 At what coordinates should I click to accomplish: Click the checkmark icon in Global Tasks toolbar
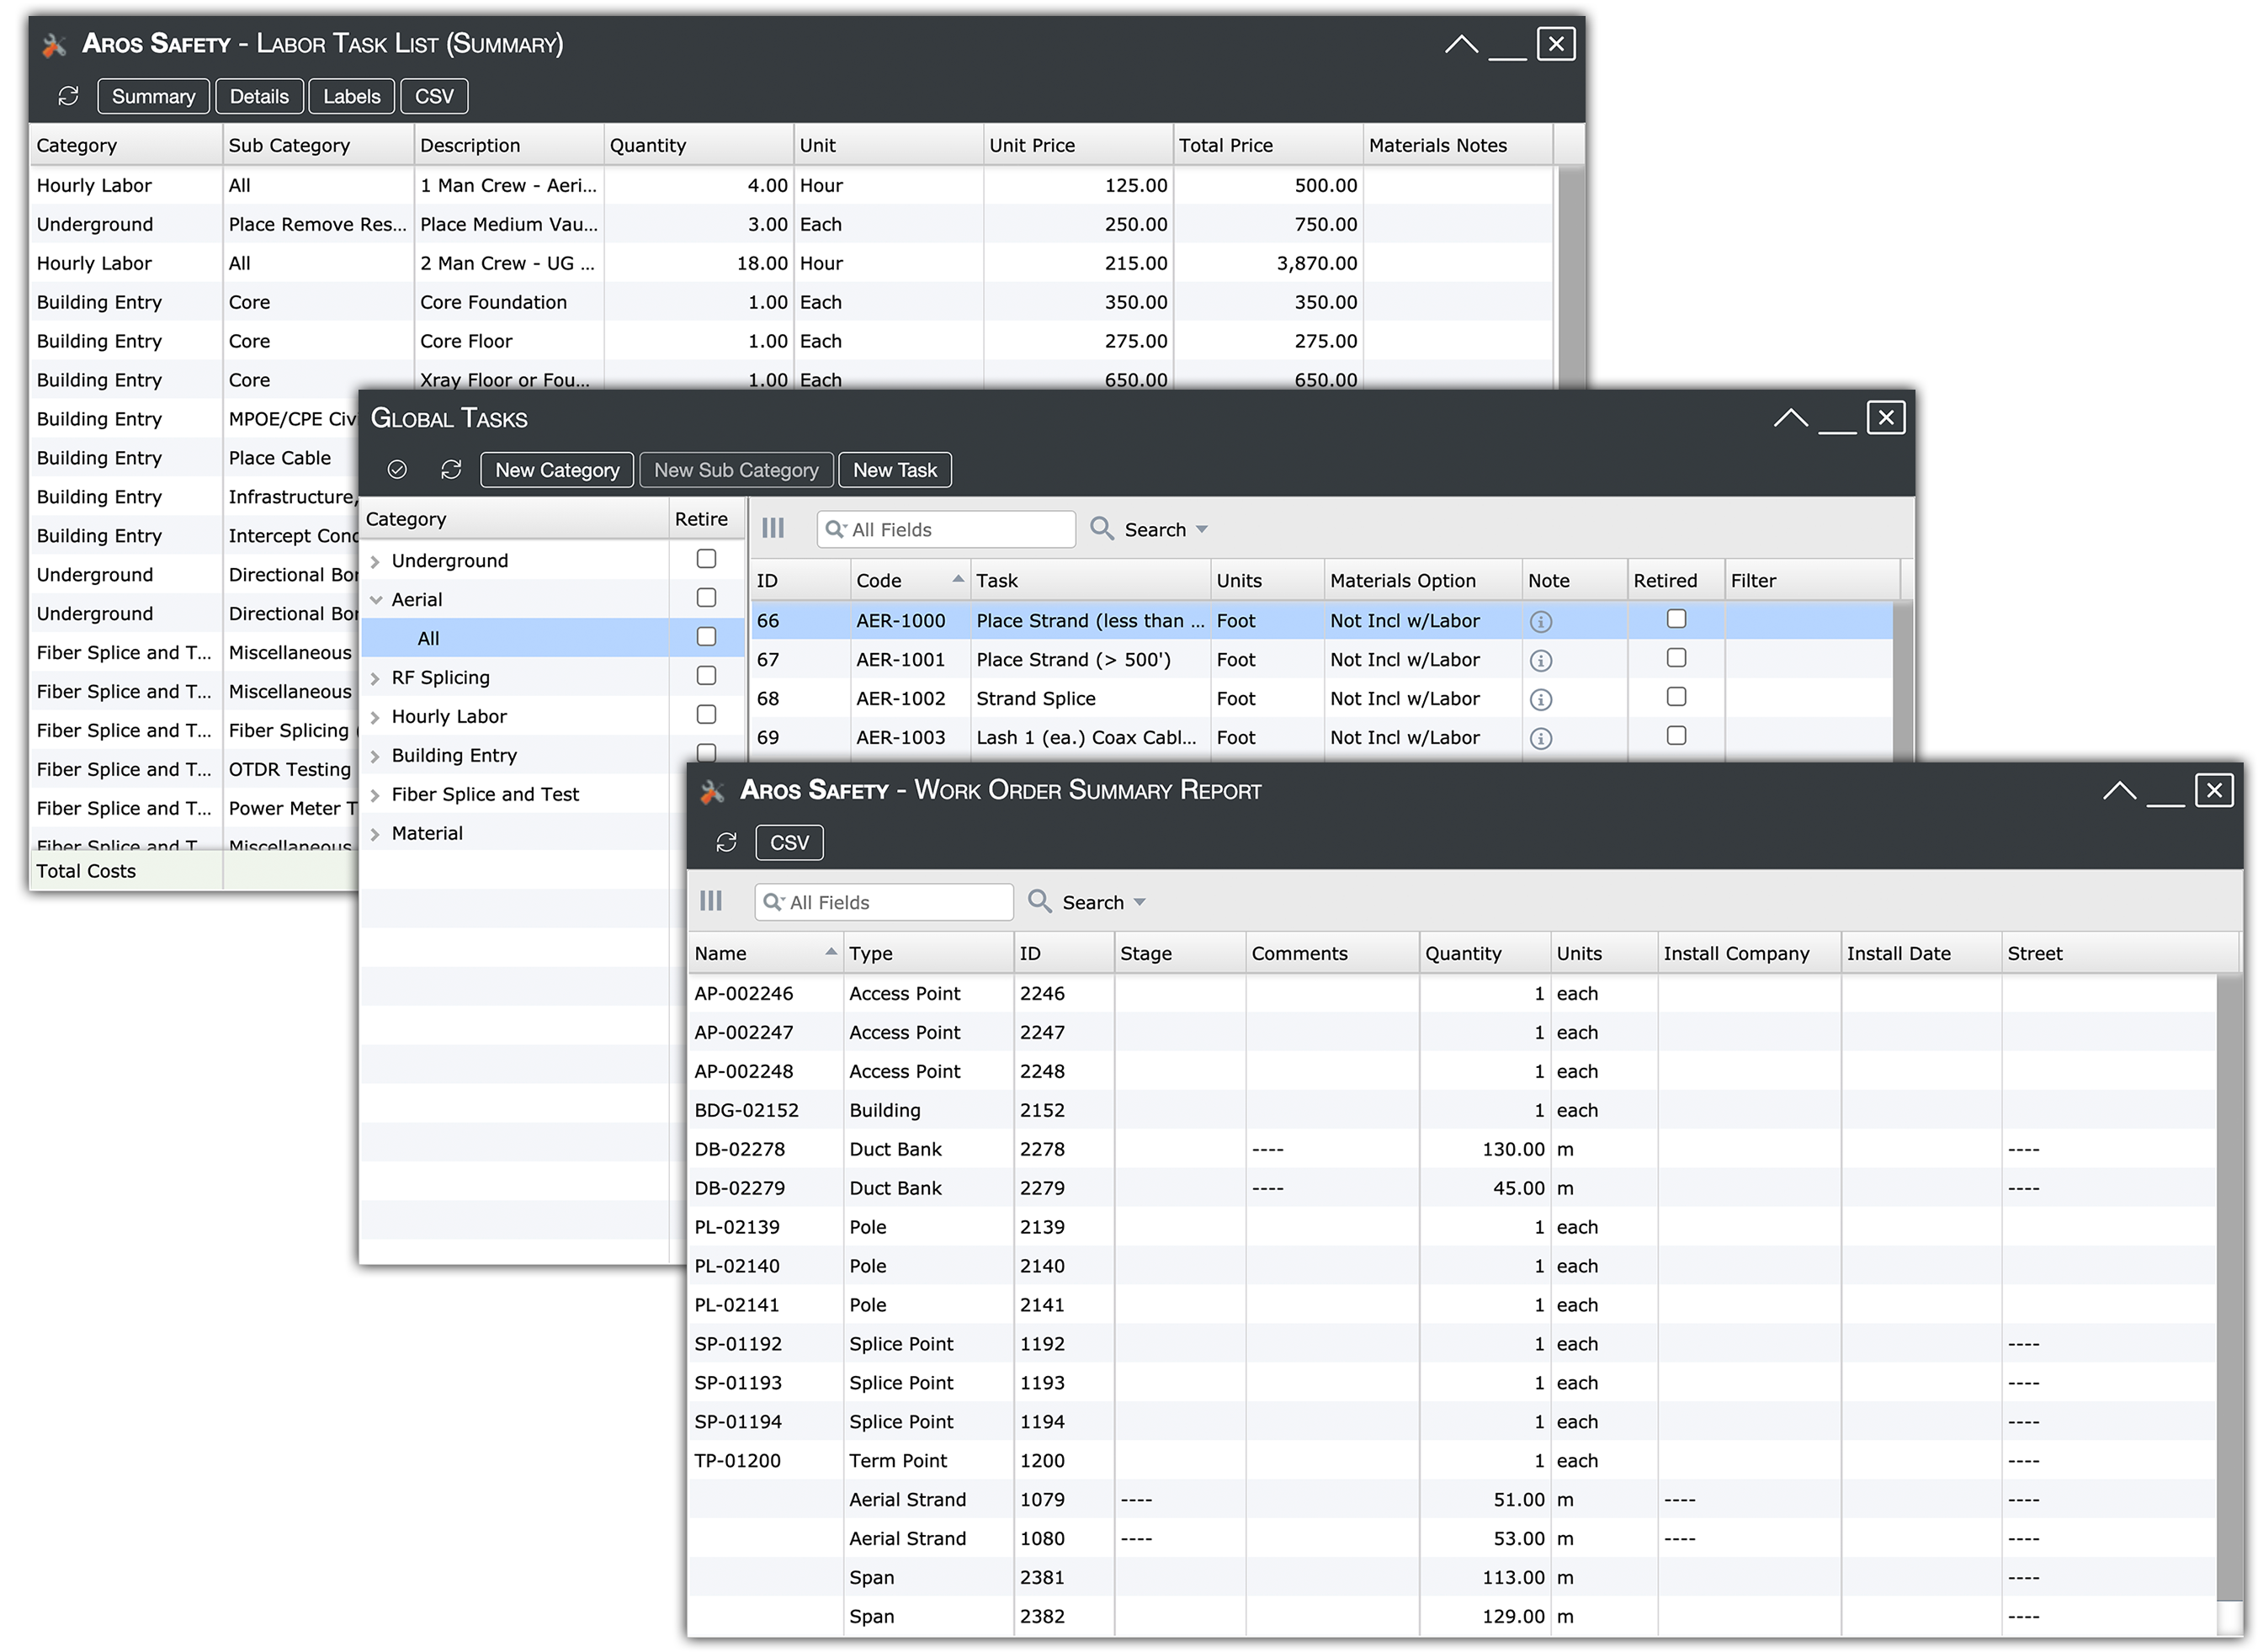[397, 470]
